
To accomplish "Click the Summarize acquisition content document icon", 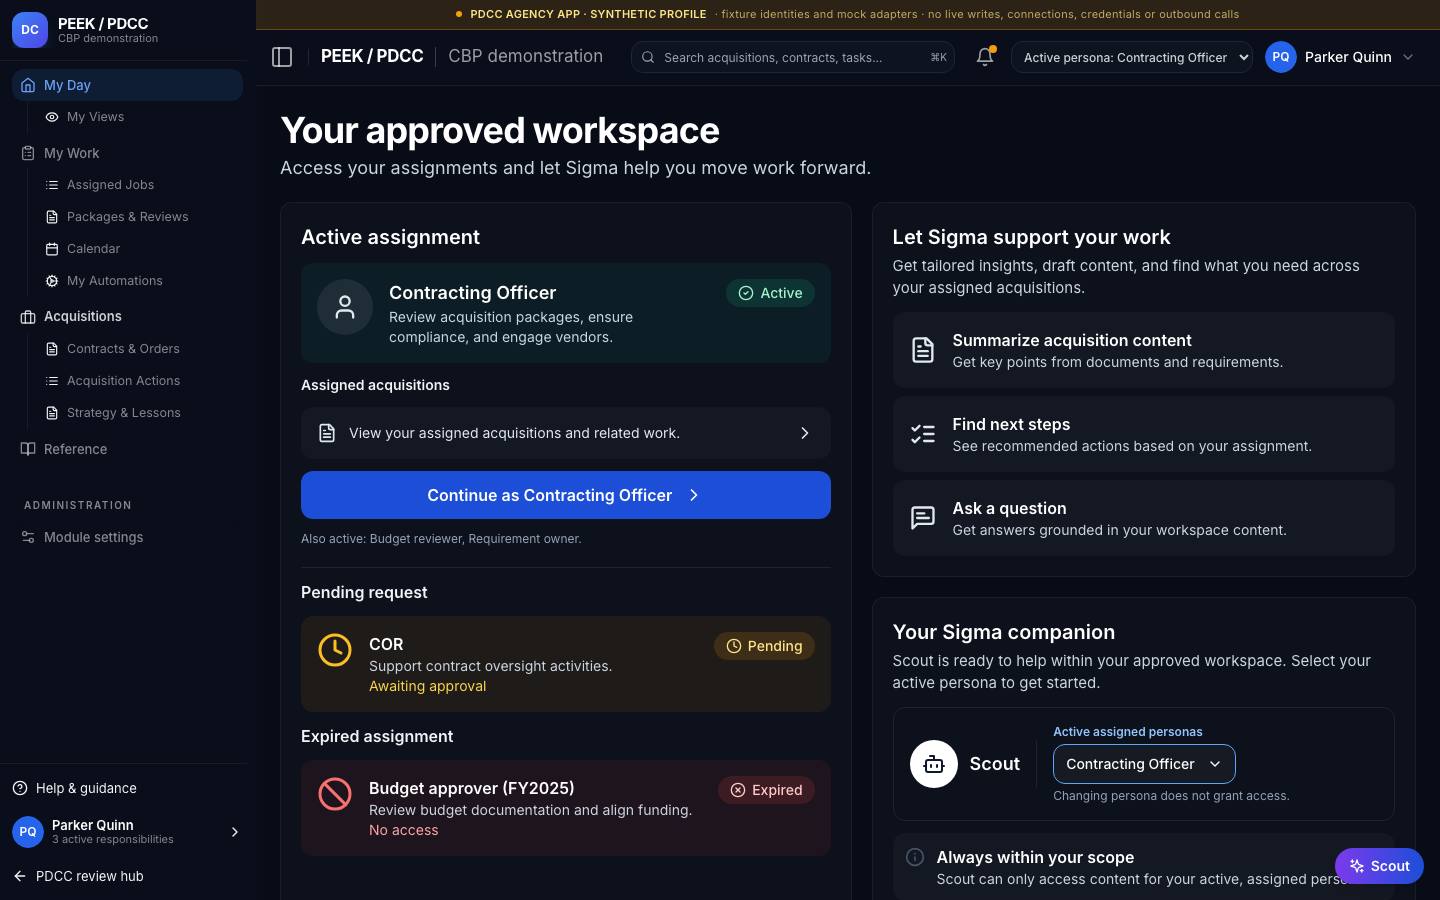I will [923, 350].
